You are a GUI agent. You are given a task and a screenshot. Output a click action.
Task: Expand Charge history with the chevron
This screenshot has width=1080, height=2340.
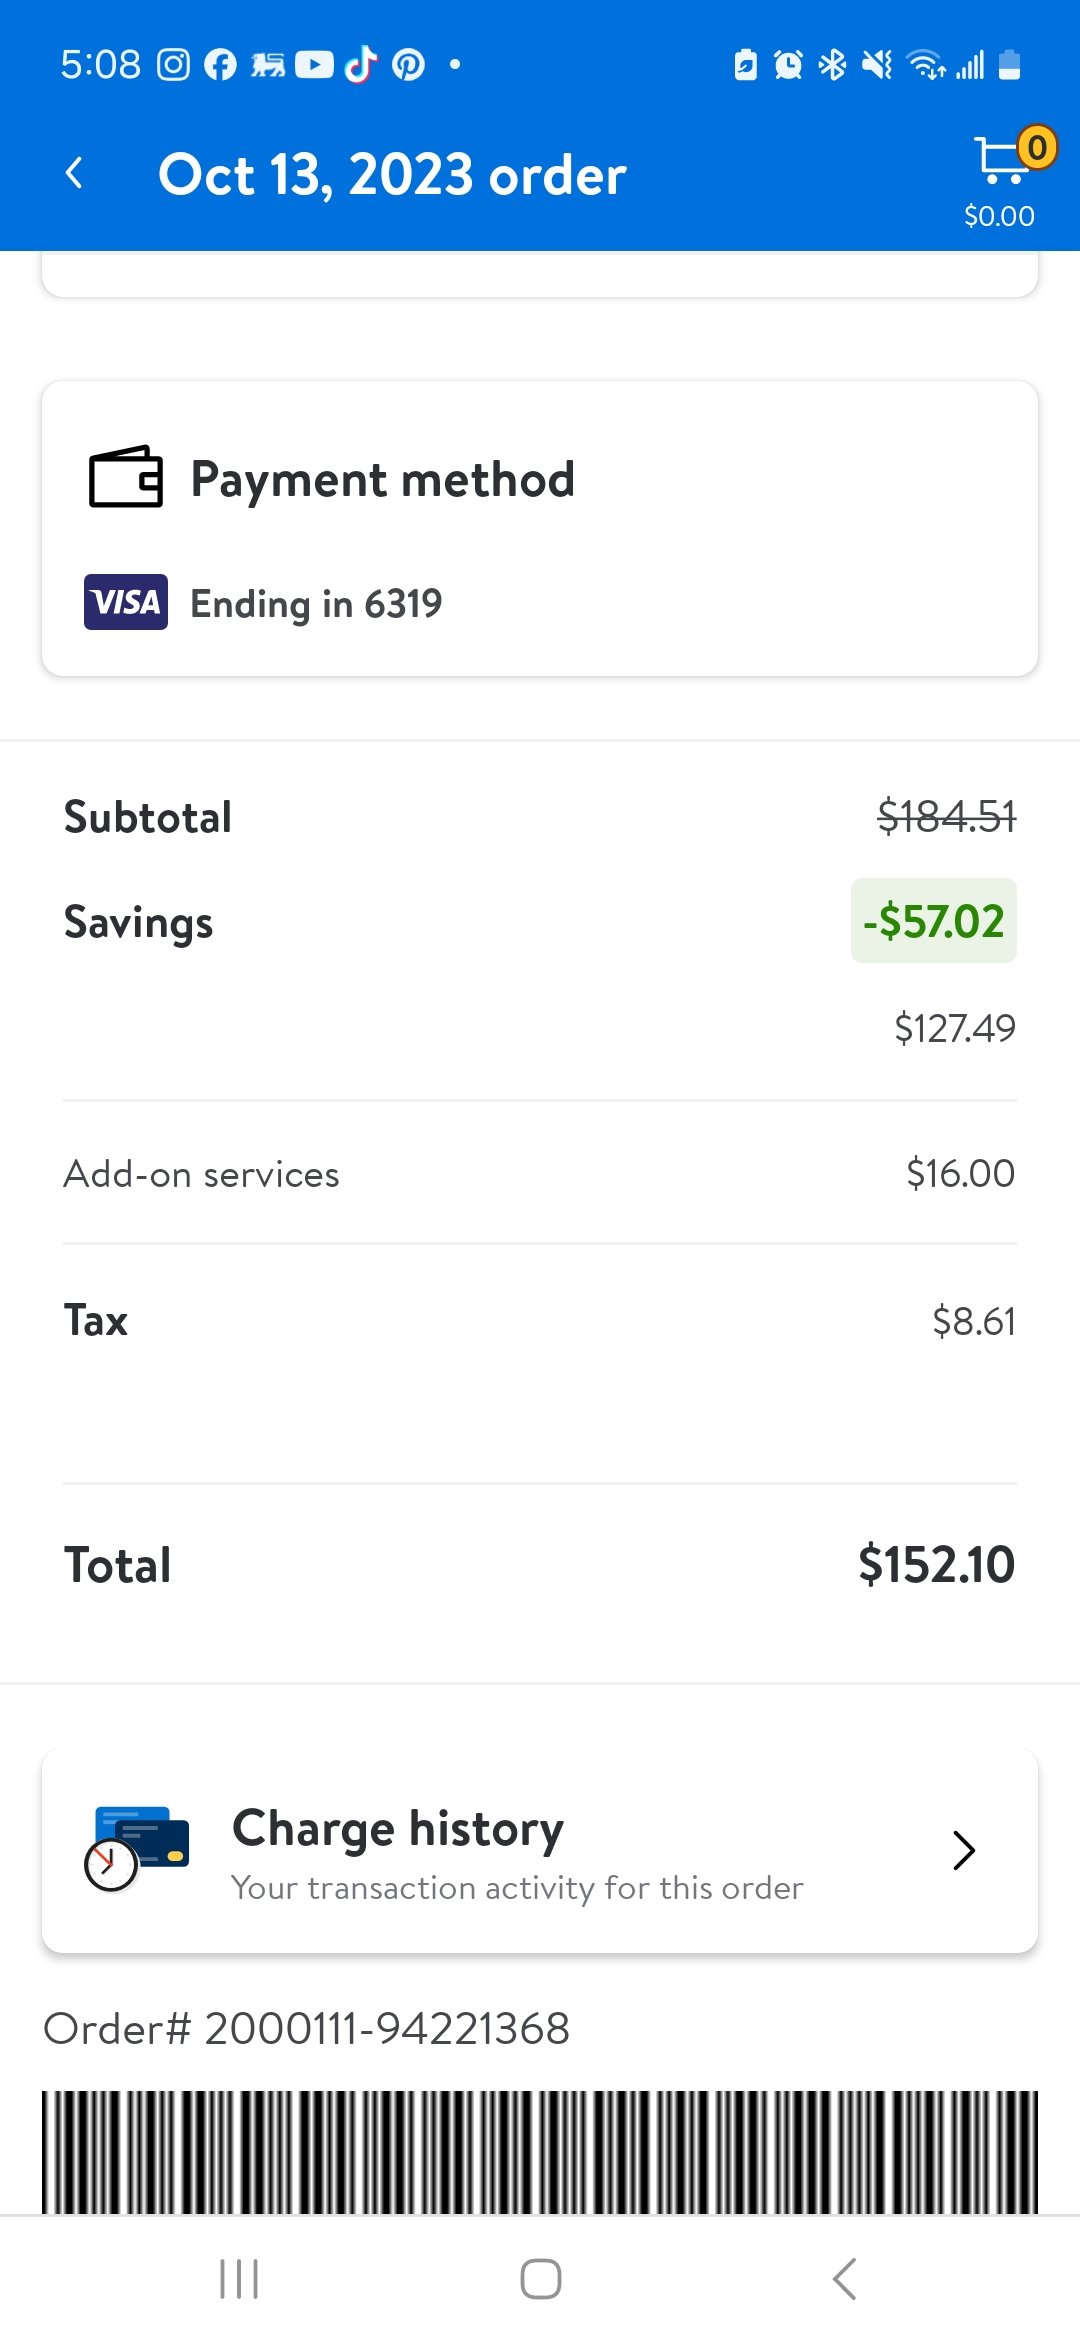pos(964,1850)
